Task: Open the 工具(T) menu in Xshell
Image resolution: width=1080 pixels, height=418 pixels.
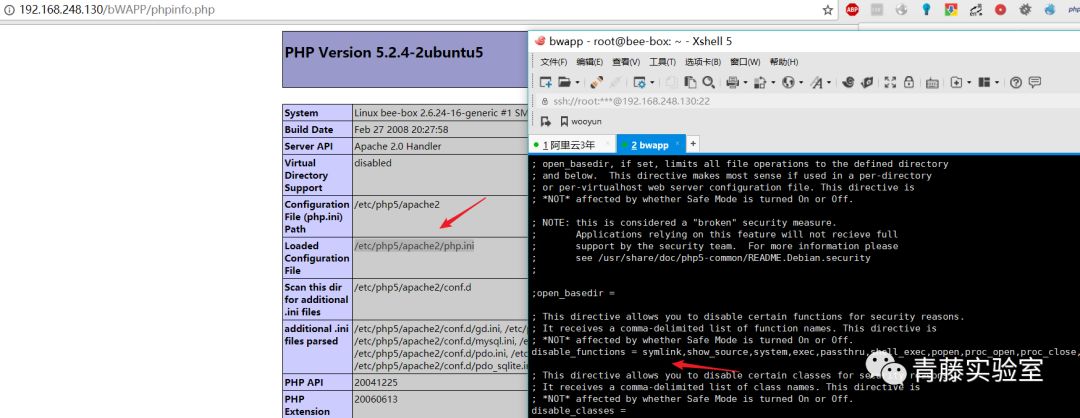Action: (x=662, y=62)
